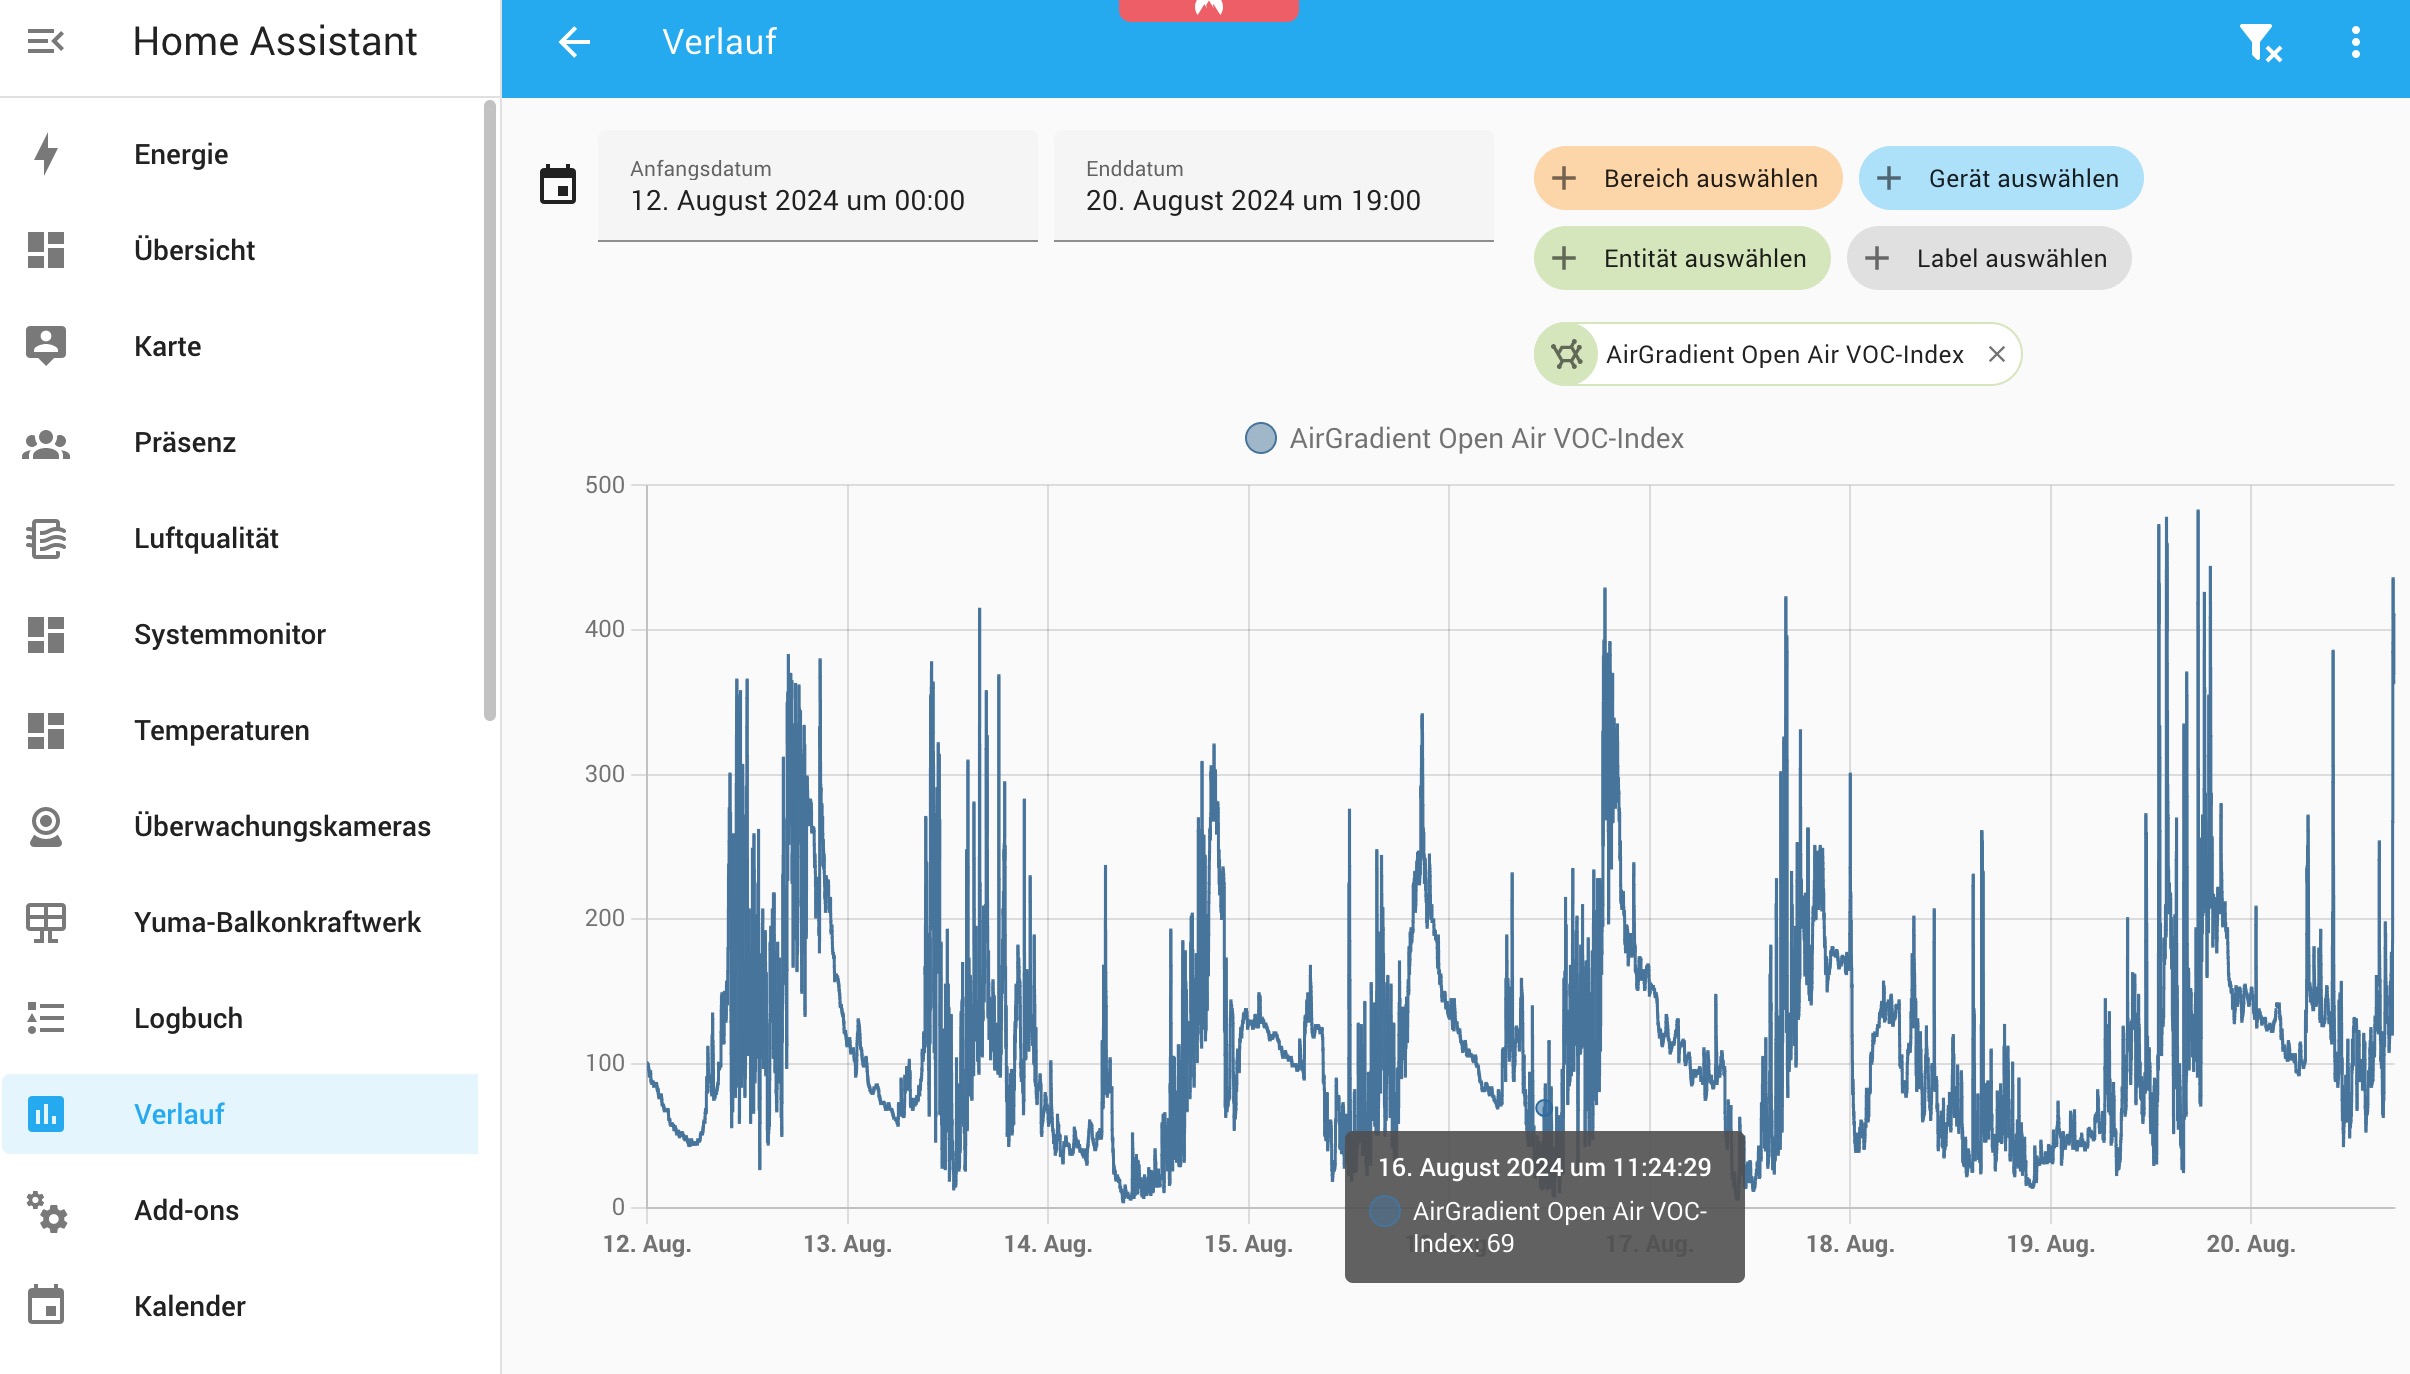
Task: Open Übersicht in the sidebar
Action: (240, 250)
